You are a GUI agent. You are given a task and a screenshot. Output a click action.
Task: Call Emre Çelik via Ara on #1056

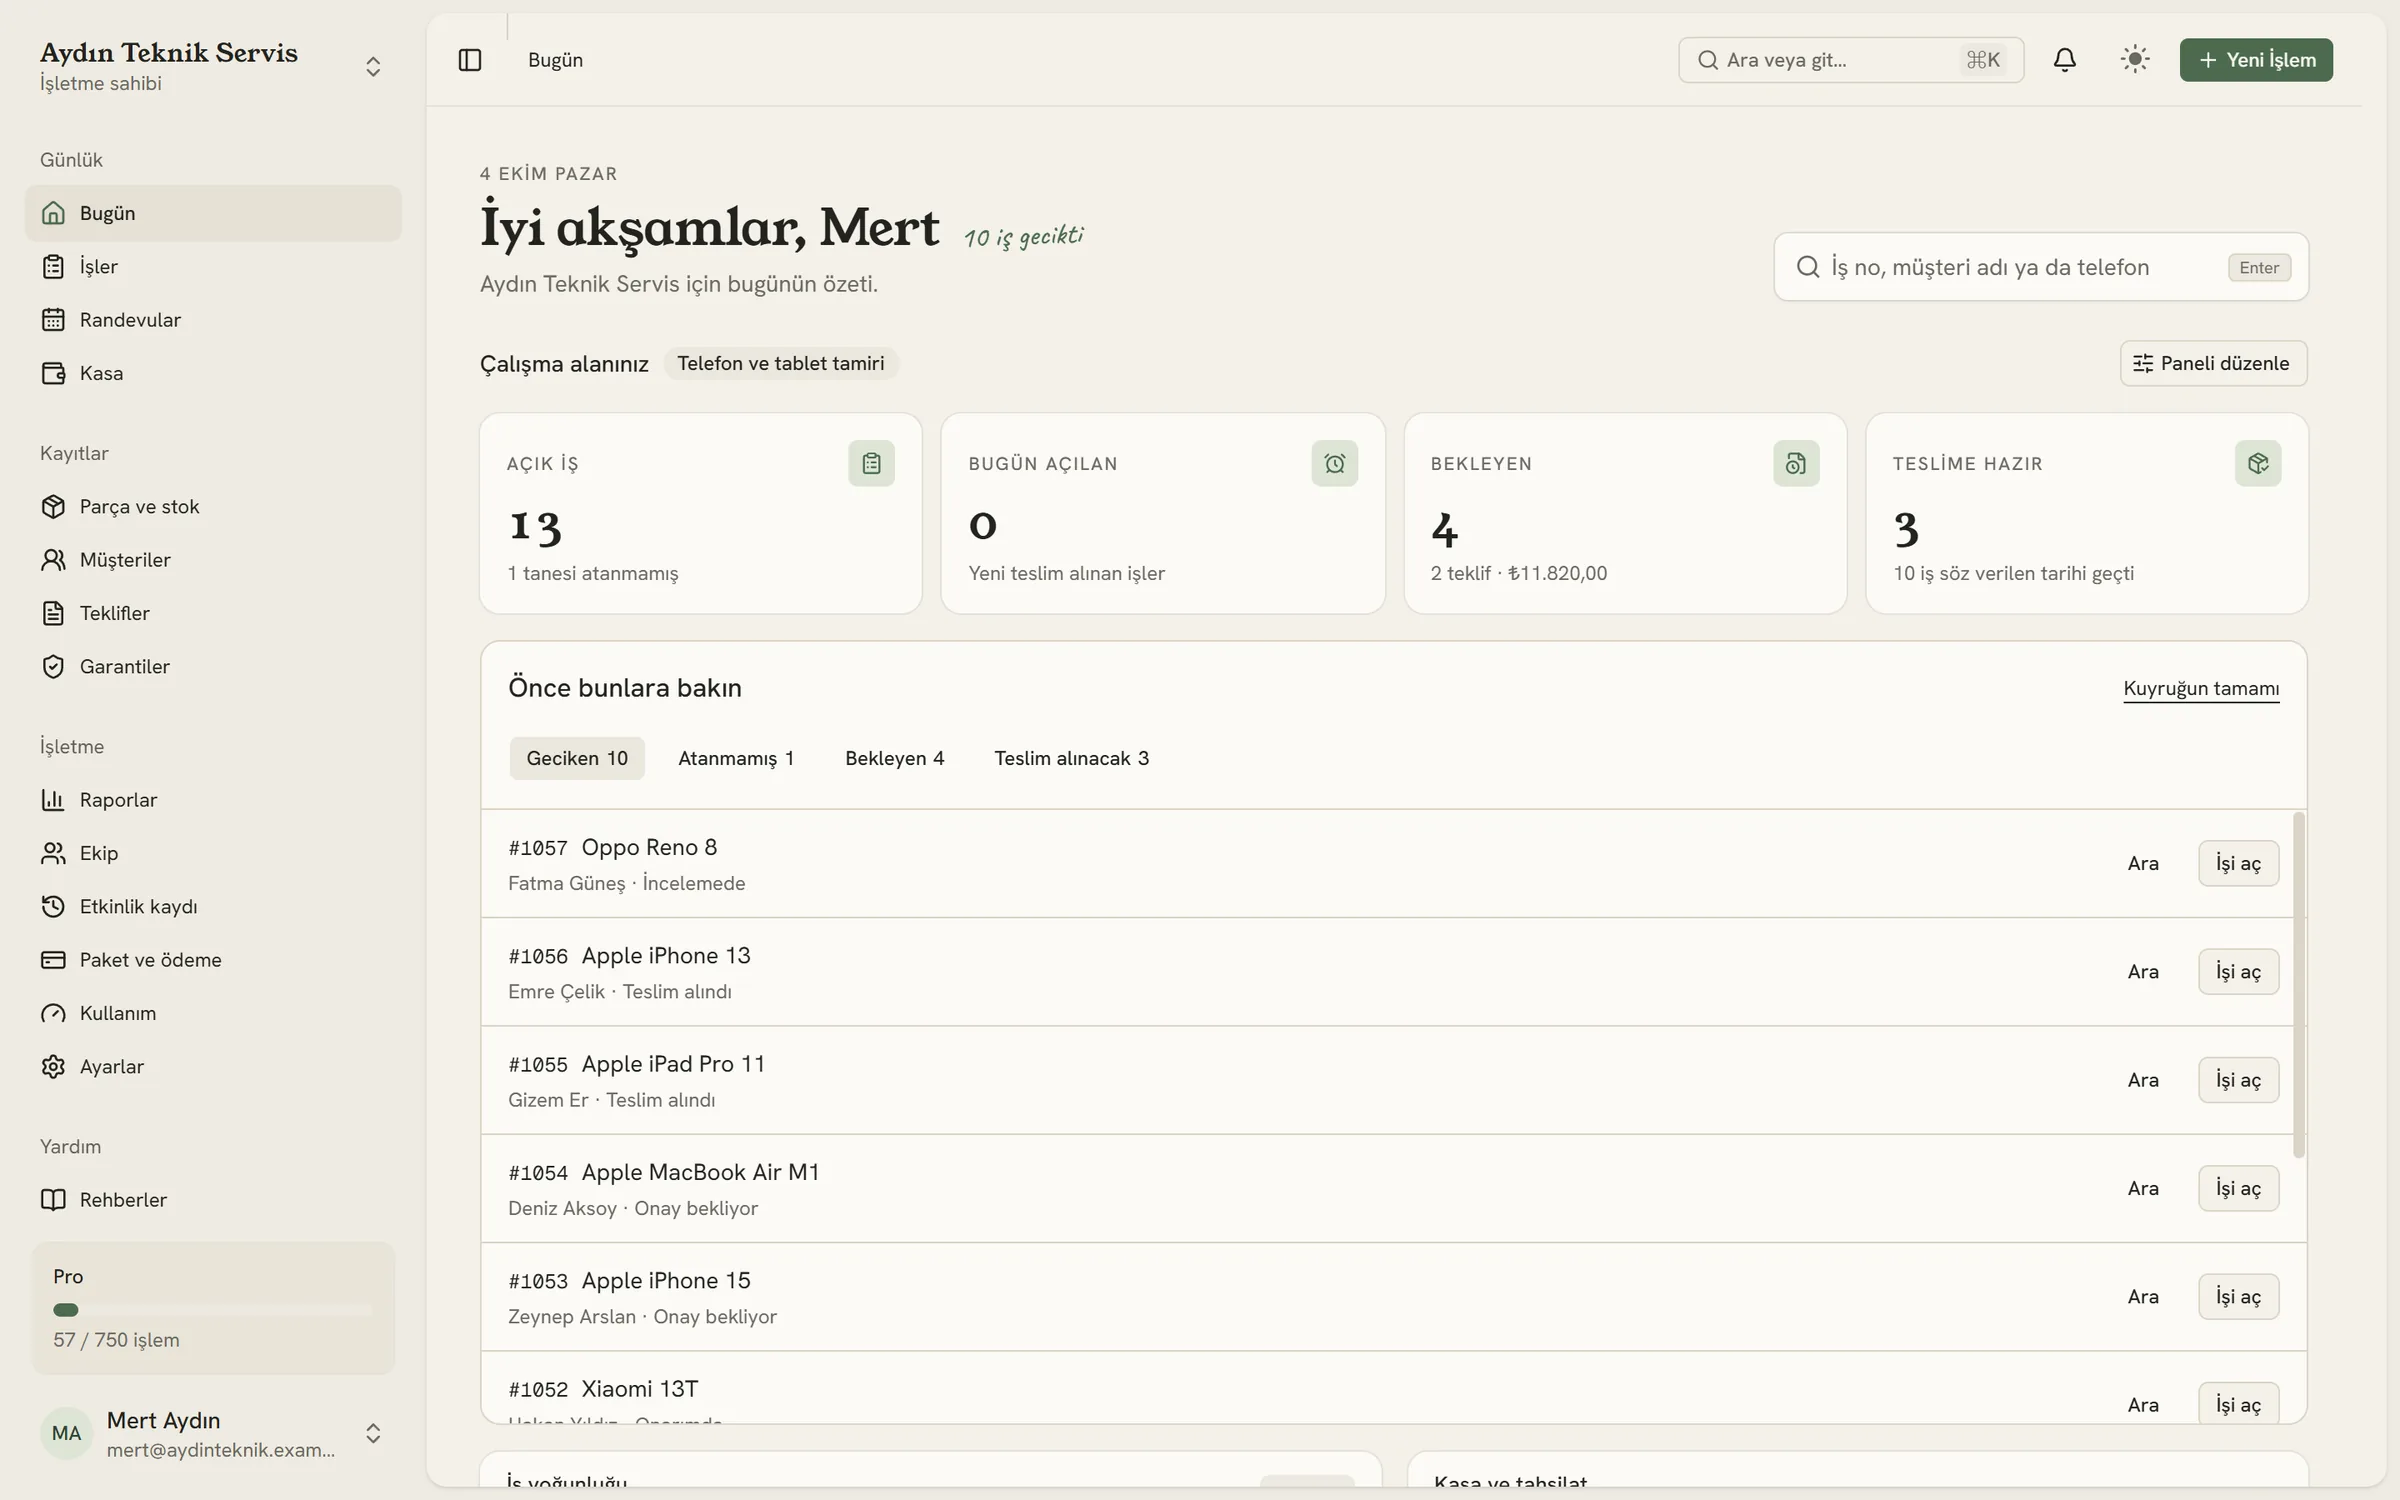[x=2143, y=972]
